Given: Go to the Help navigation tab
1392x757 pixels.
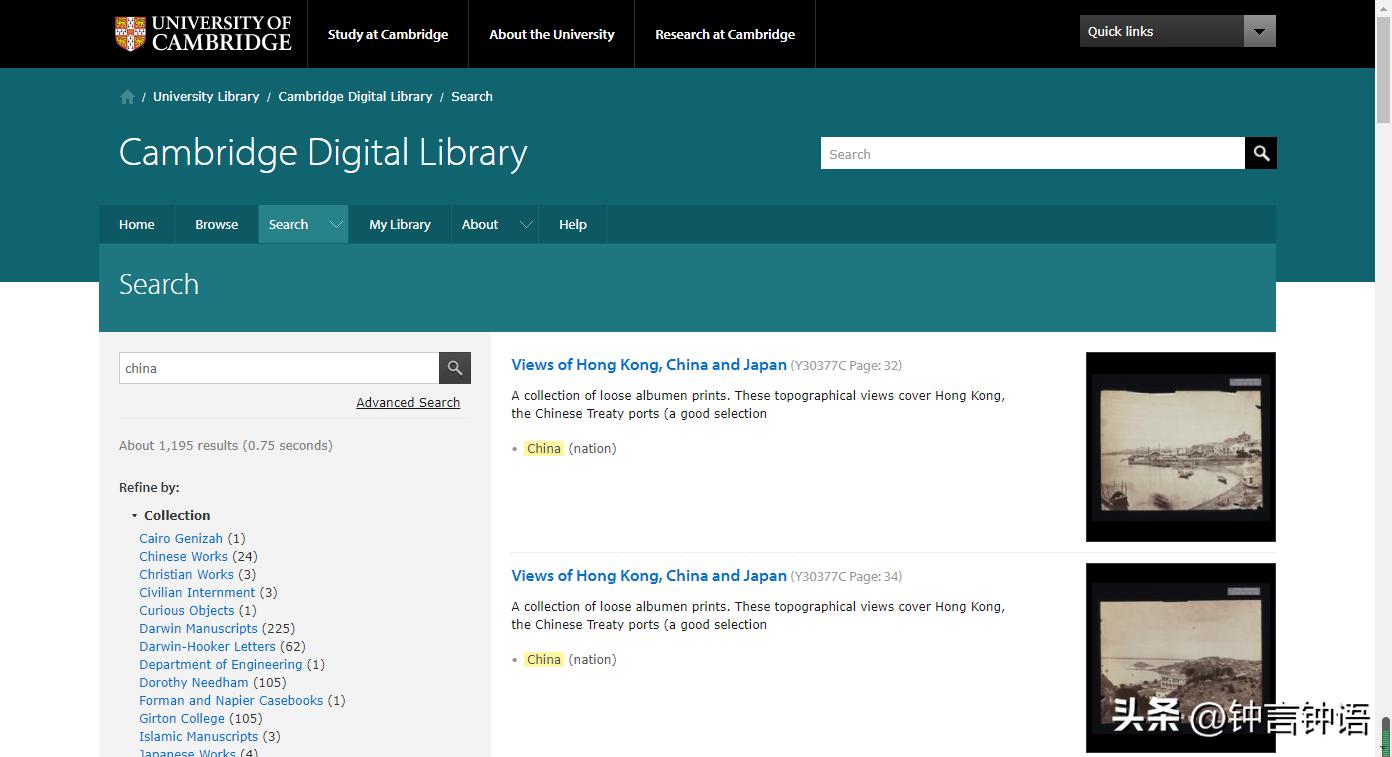Looking at the screenshot, I should pyautogui.click(x=572, y=225).
